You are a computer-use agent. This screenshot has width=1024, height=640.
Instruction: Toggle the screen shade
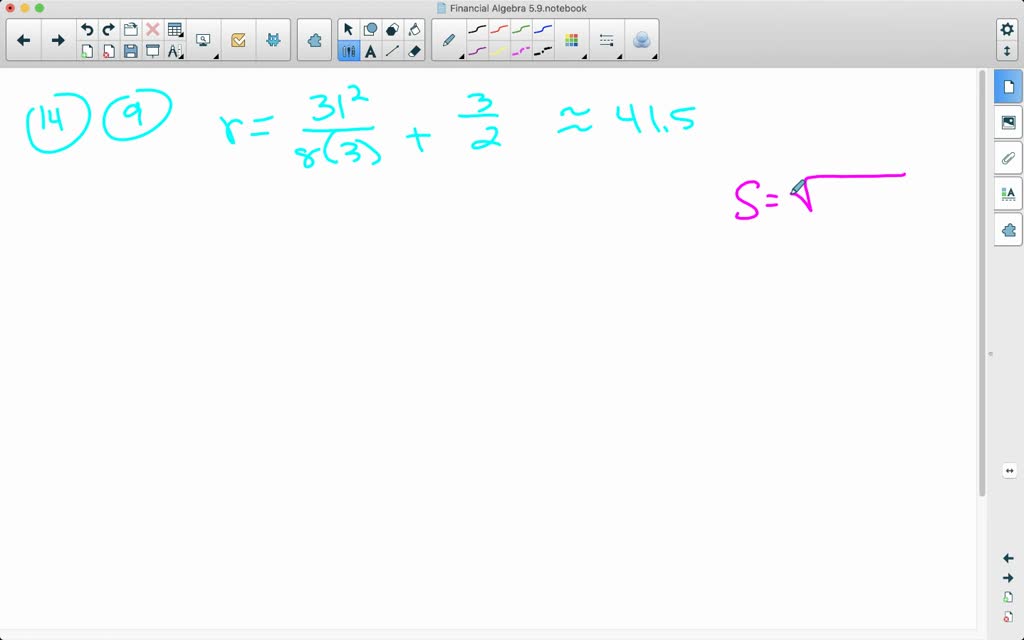(x=153, y=51)
